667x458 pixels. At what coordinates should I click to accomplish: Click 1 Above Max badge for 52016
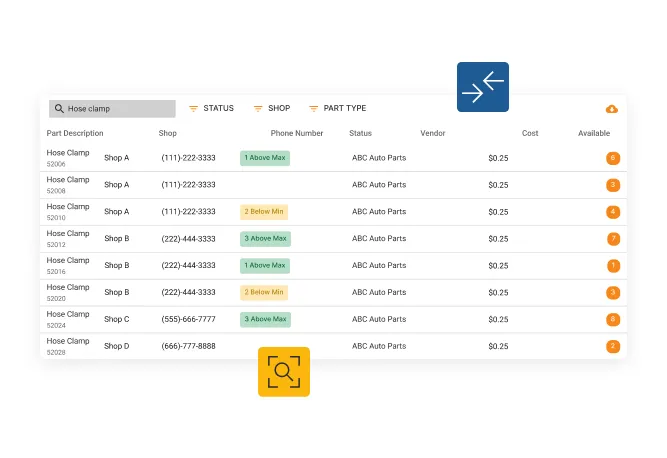click(x=265, y=266)
